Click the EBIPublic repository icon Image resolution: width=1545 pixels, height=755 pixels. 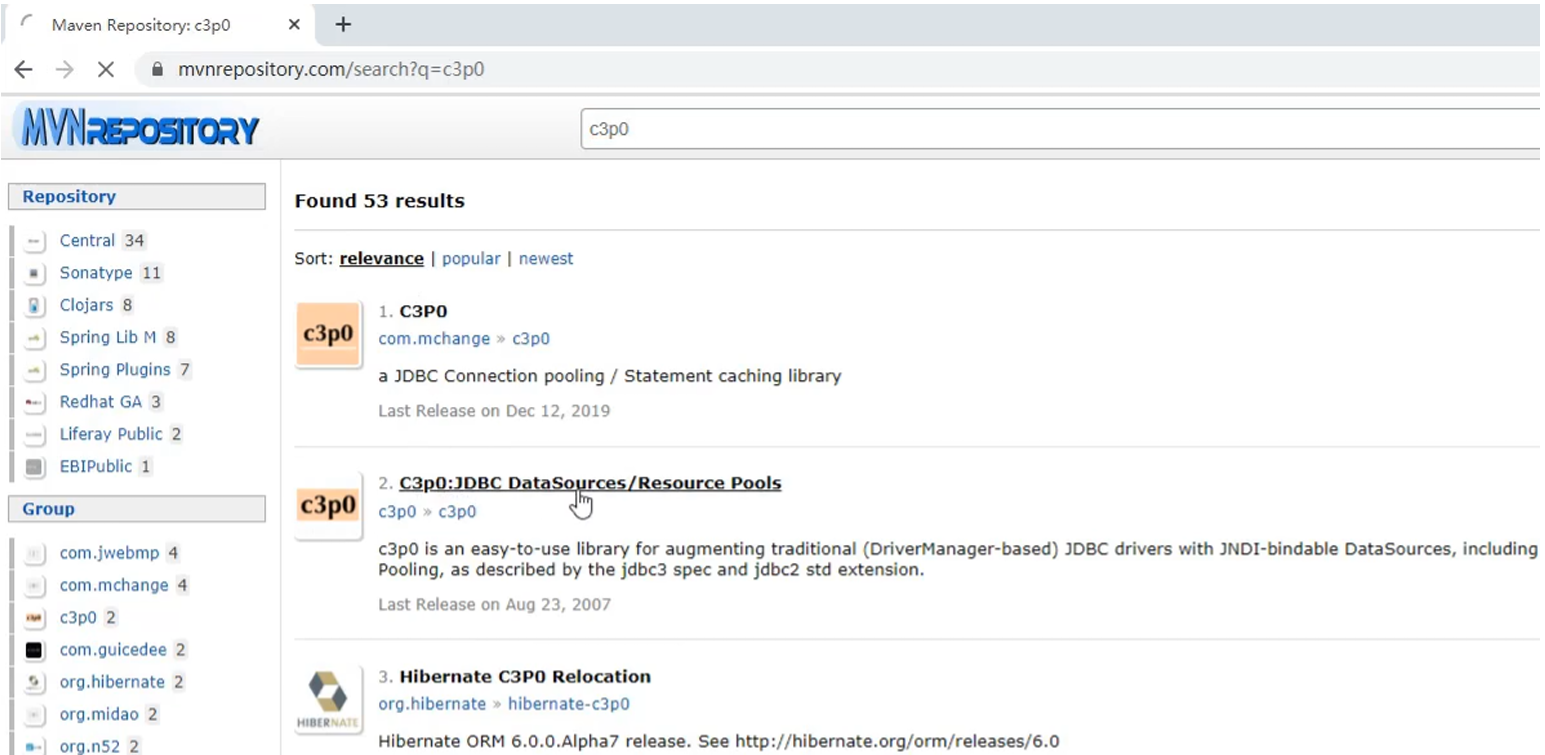[x=36, y=466]
